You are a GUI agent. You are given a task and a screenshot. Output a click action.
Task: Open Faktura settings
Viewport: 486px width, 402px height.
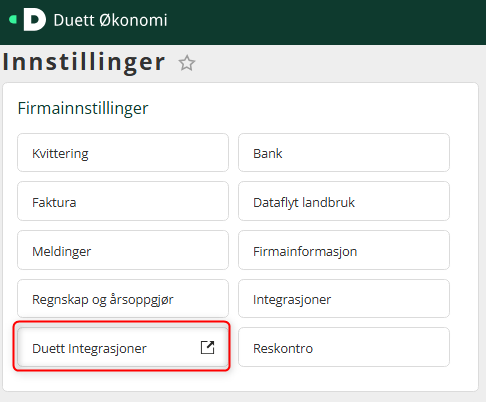[123, 201]
